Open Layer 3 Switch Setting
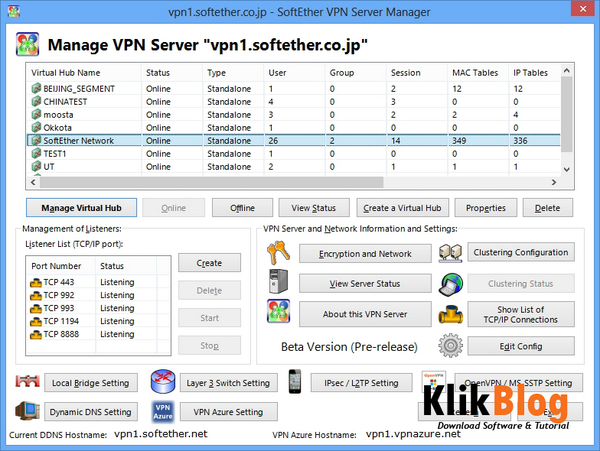 pyautogui.click(x=228, y=383)
